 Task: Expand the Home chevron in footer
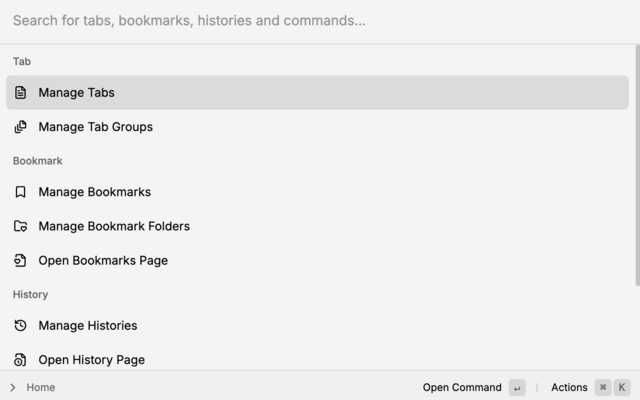[x=12, y=388]
